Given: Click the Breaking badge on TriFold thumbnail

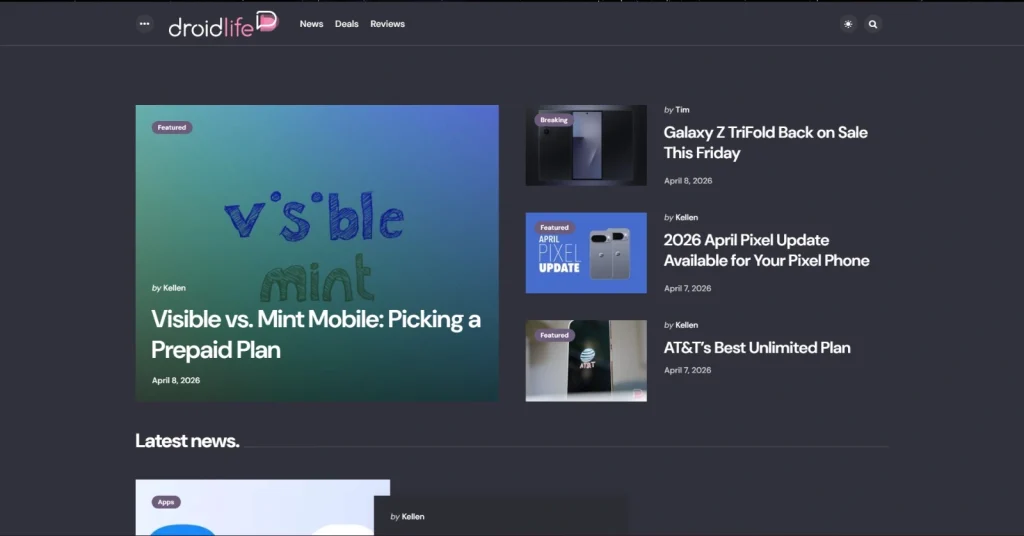Looking at the screenshot, I should click(x=554, y=120).
